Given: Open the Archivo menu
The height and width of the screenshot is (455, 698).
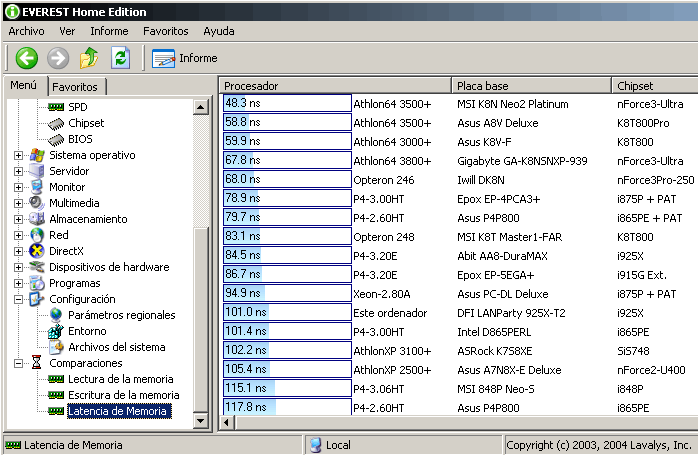Looking at the screenshot, I should click(x=26, y=31).
